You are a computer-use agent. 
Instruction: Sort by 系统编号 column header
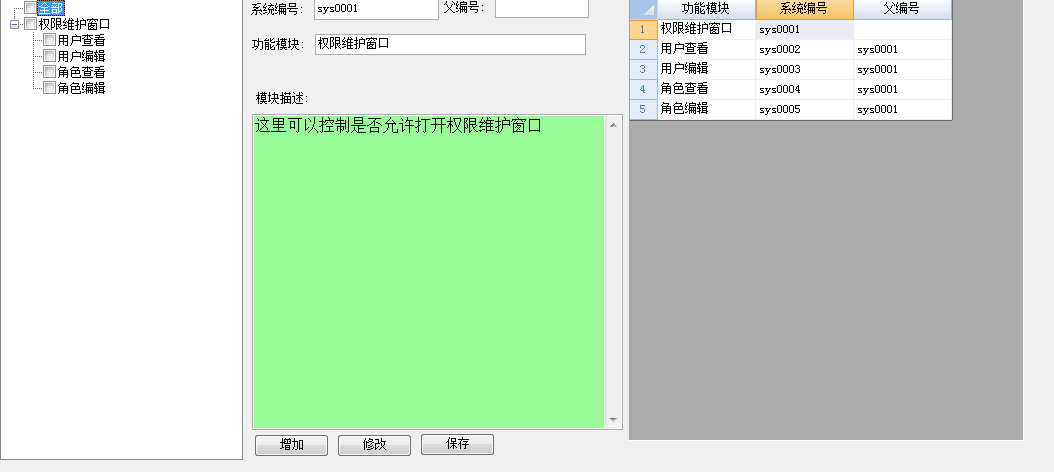tap(805, 9)
